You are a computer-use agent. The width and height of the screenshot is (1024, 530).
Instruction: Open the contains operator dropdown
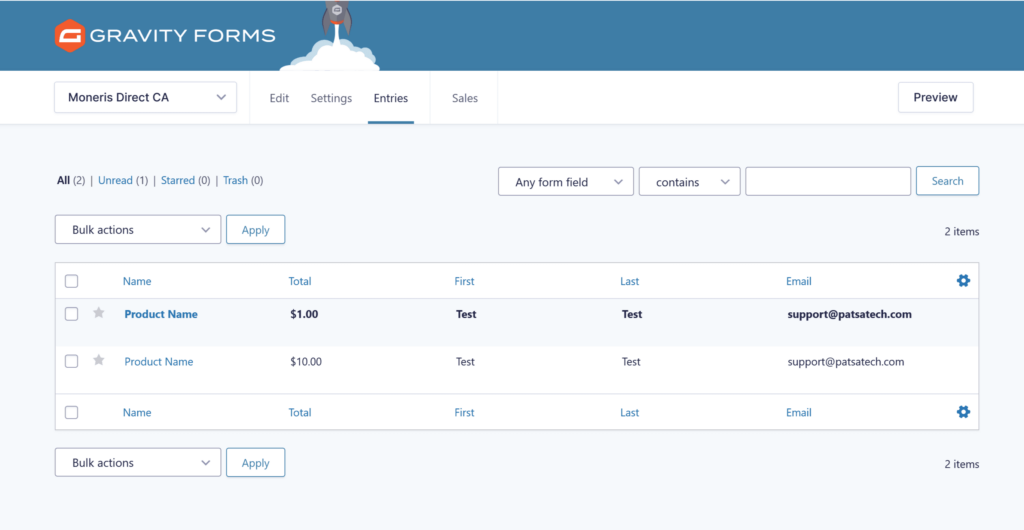tap(690, 181)
